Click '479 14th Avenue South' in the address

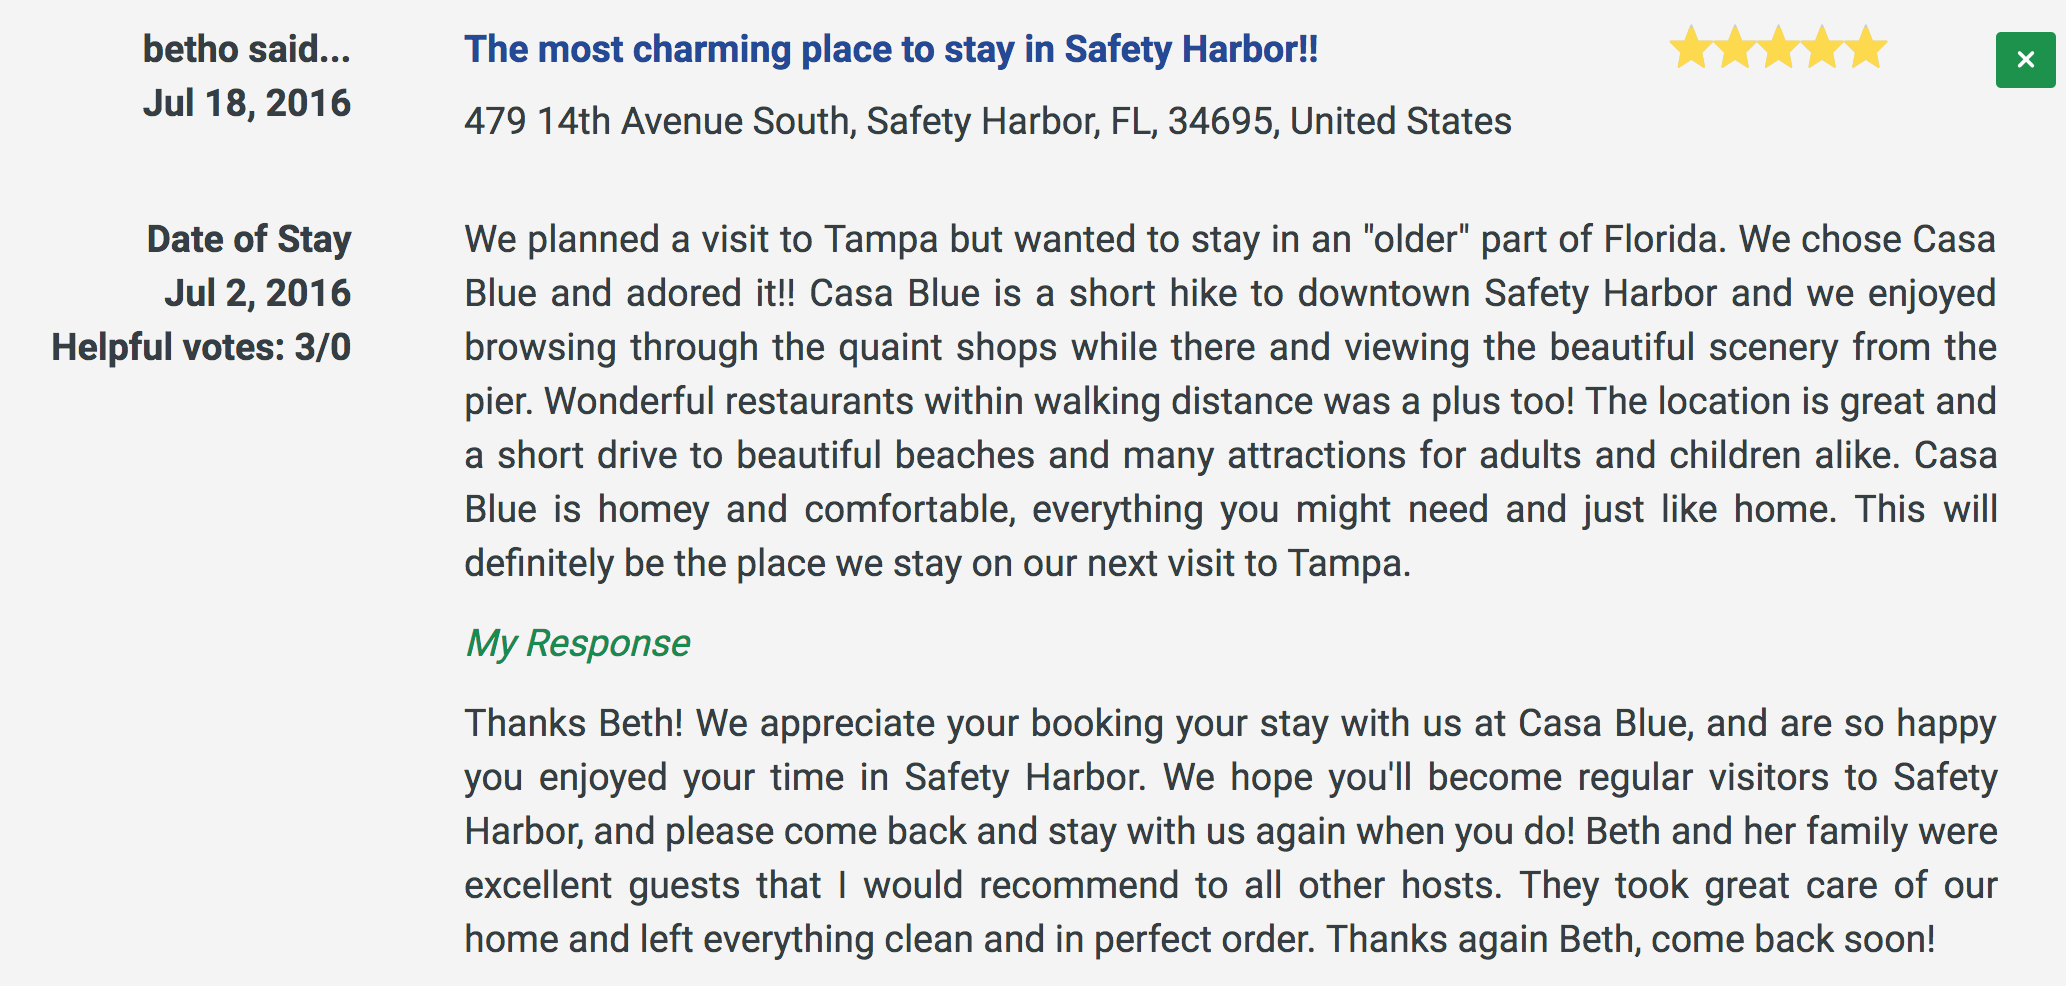coord(658,121)
